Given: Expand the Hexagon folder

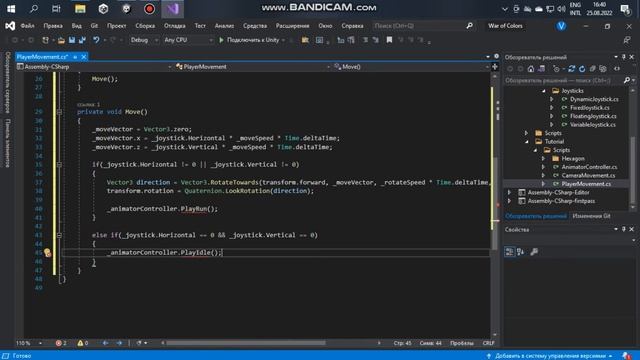Looking at the screenshot, I should click(543, 158).
